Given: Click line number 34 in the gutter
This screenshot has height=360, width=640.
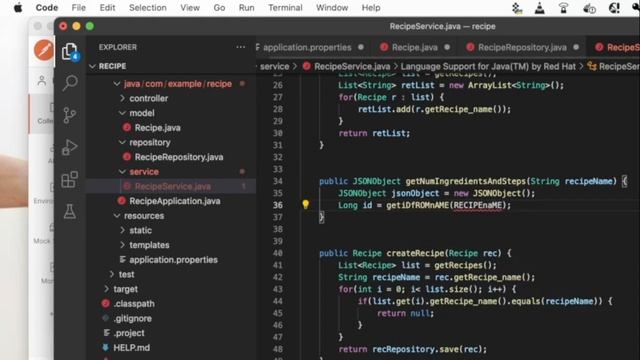Looking at the screenshot, I should [278, 181].
